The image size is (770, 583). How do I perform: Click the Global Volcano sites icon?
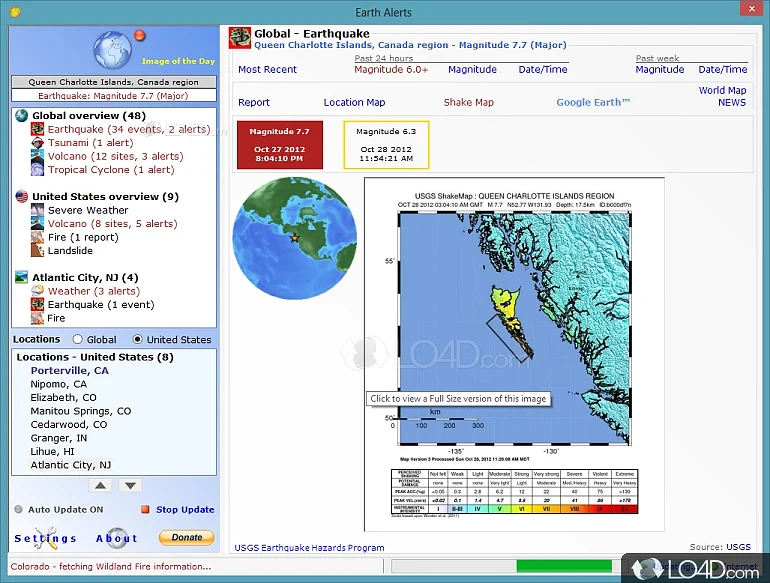tap(37, 156)
